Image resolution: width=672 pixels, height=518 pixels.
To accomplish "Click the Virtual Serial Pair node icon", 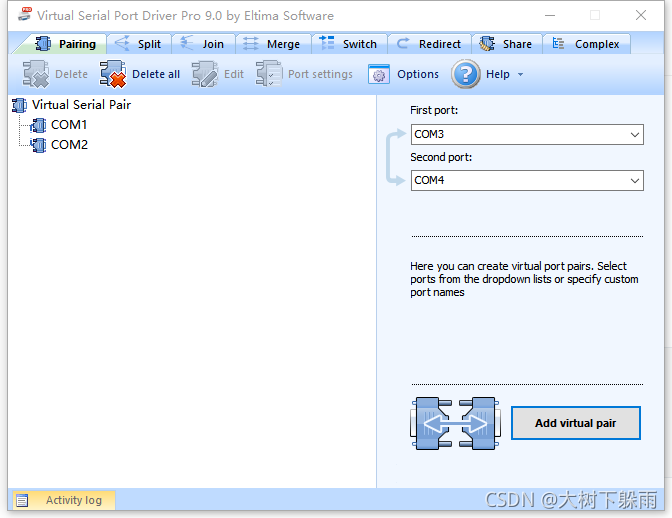I will click(x=20, y=105).
